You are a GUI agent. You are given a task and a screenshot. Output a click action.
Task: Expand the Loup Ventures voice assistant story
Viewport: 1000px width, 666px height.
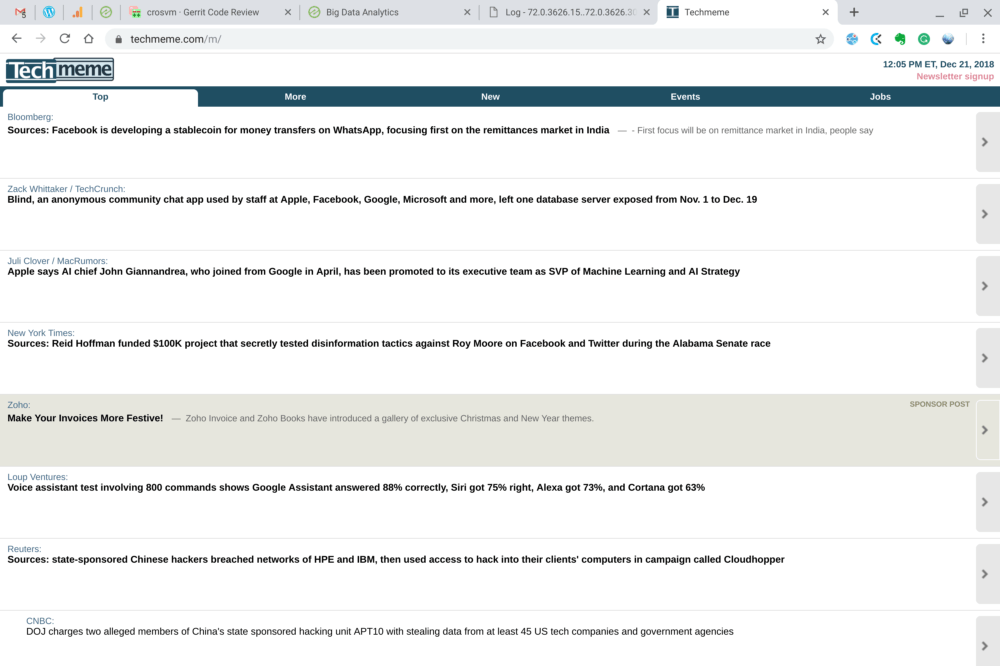(x=987, y=503)
